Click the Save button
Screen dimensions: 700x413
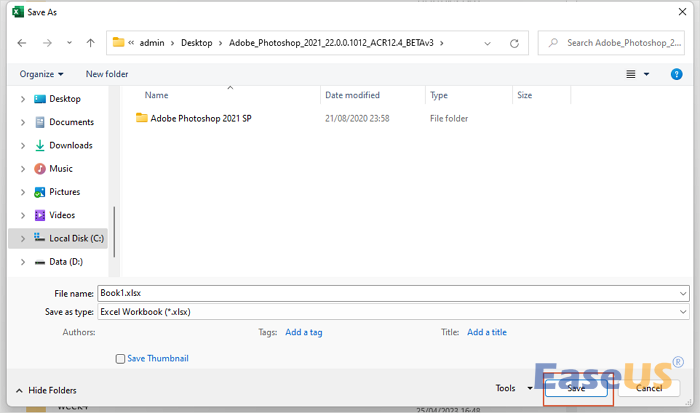(x=576, y=388)
